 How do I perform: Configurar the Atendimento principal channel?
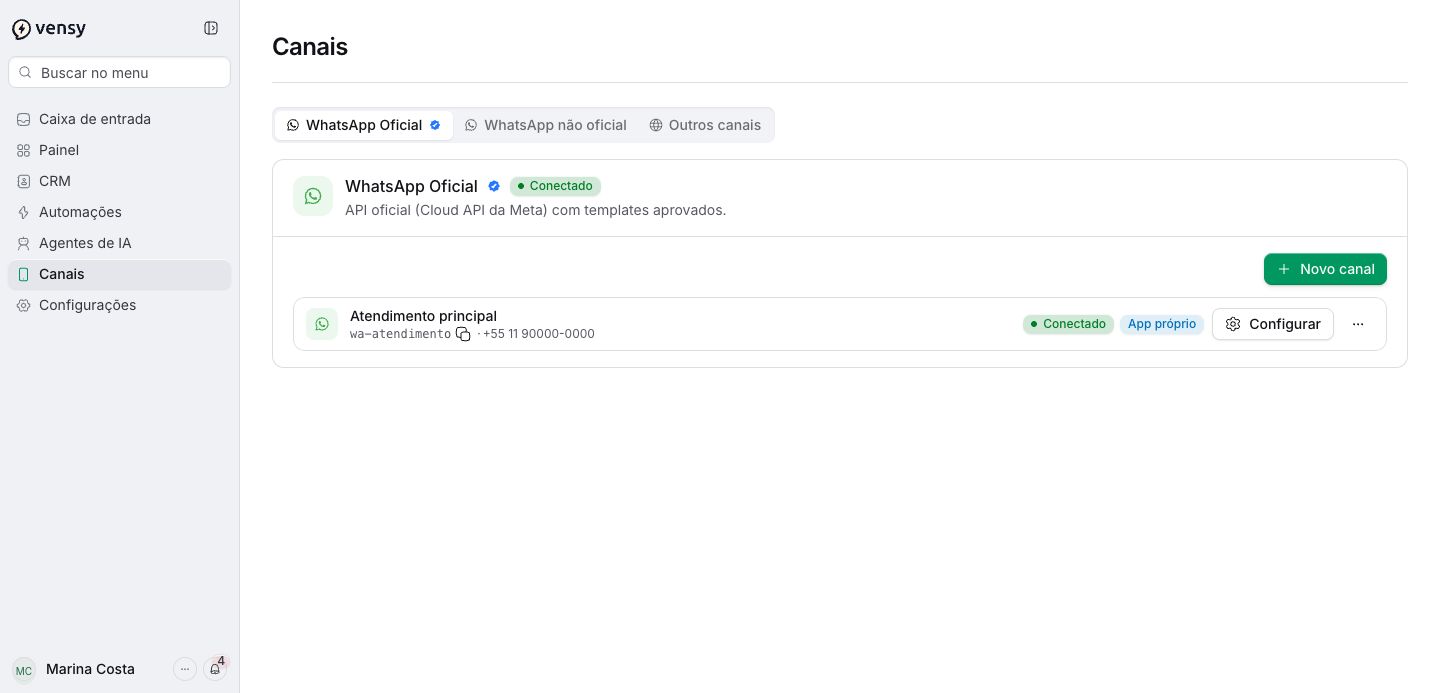pos(1273,324)
